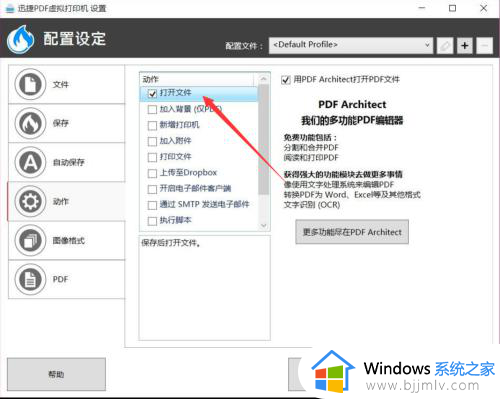Enable 通过 SMTP 发送电子邮件 checkbox
Screen dimensions: 500x399
(x=152, y=205)
